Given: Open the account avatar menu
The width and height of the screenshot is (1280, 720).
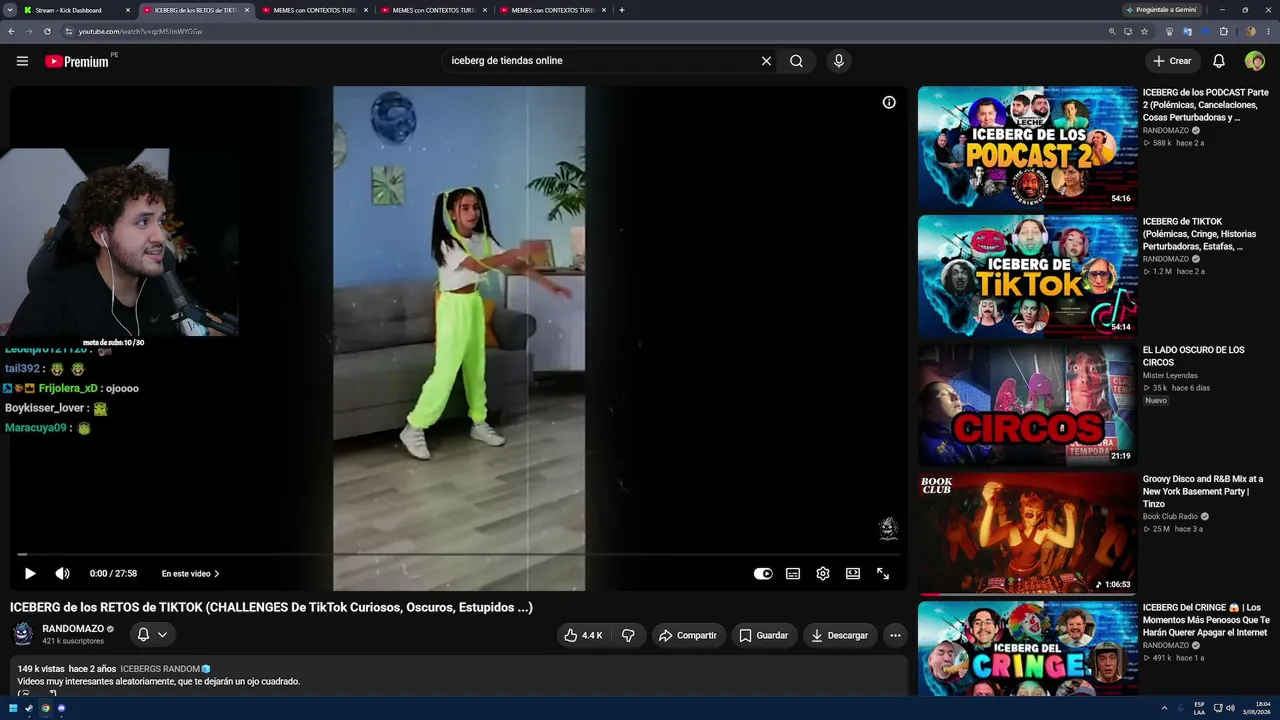Looking at the screenshot, I should pos(1254,61).
